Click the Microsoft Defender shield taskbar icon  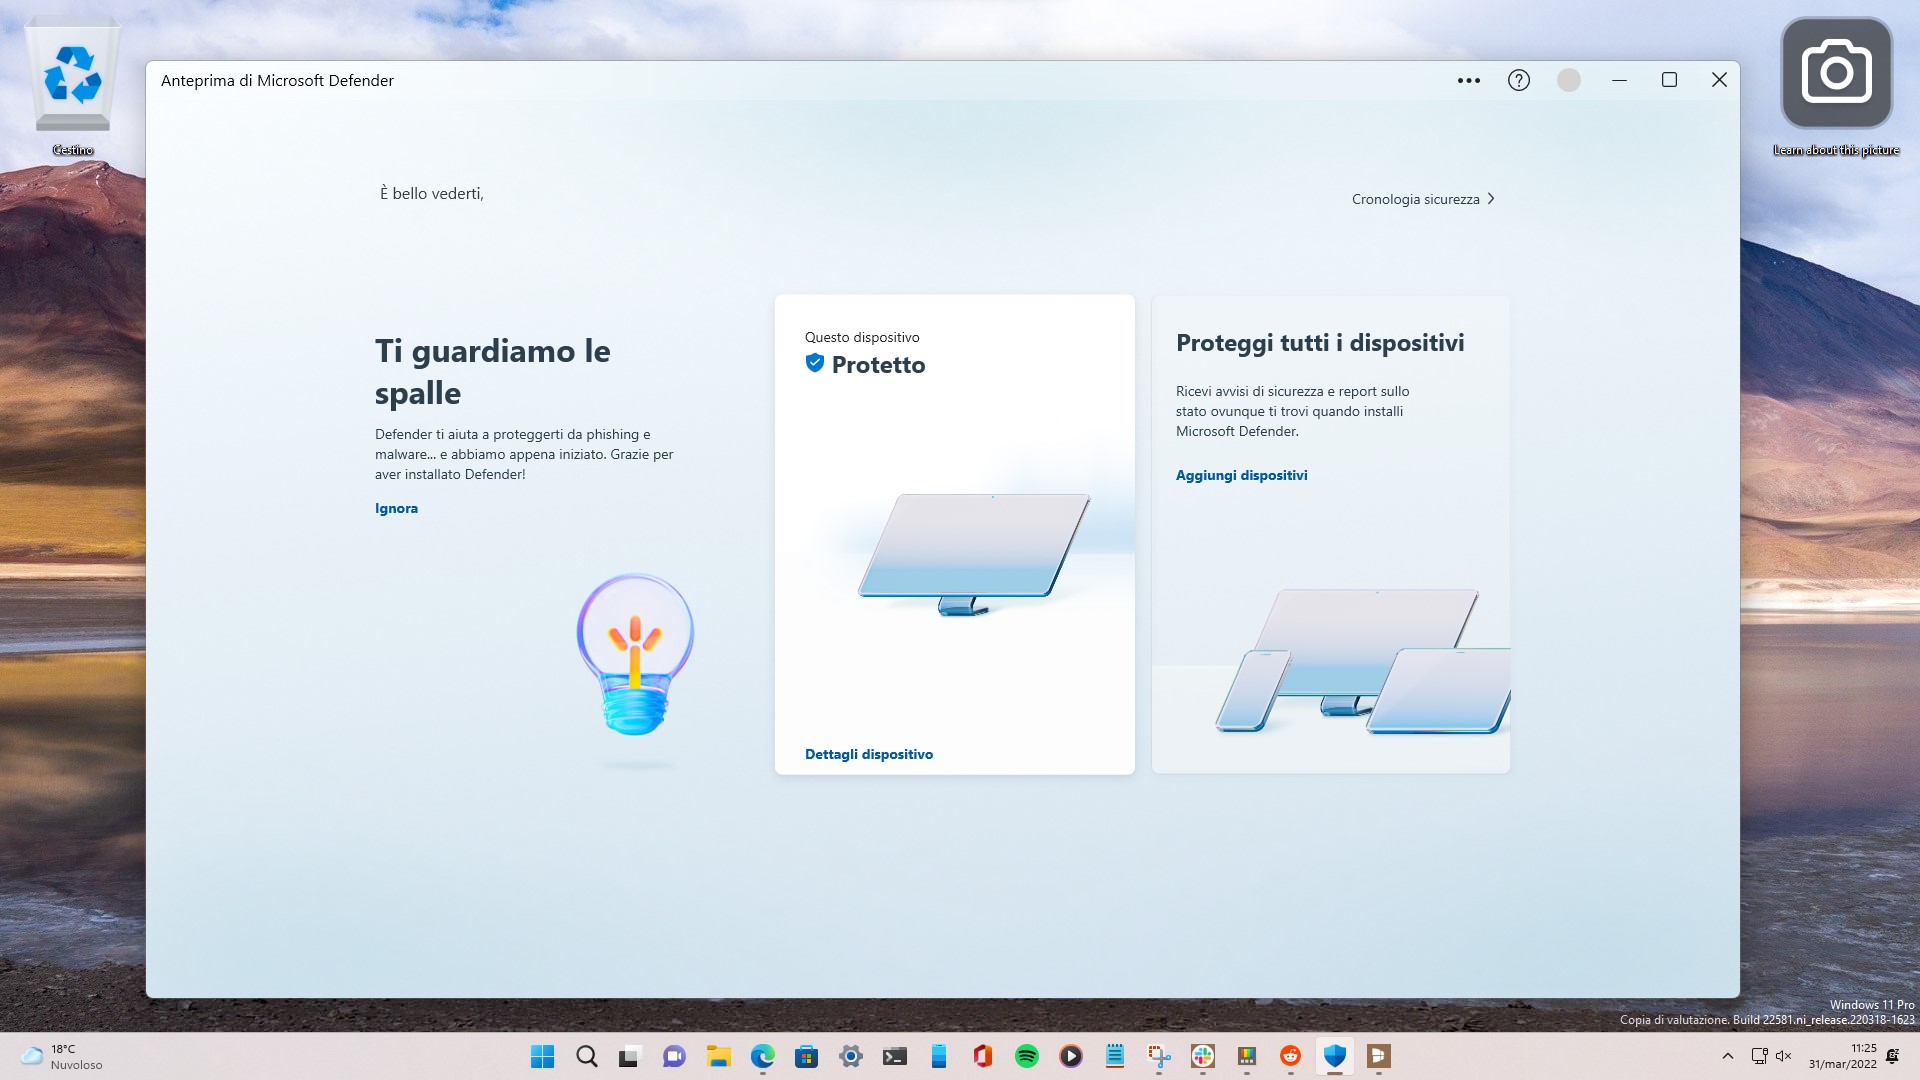click(x=1334, y=1056)
